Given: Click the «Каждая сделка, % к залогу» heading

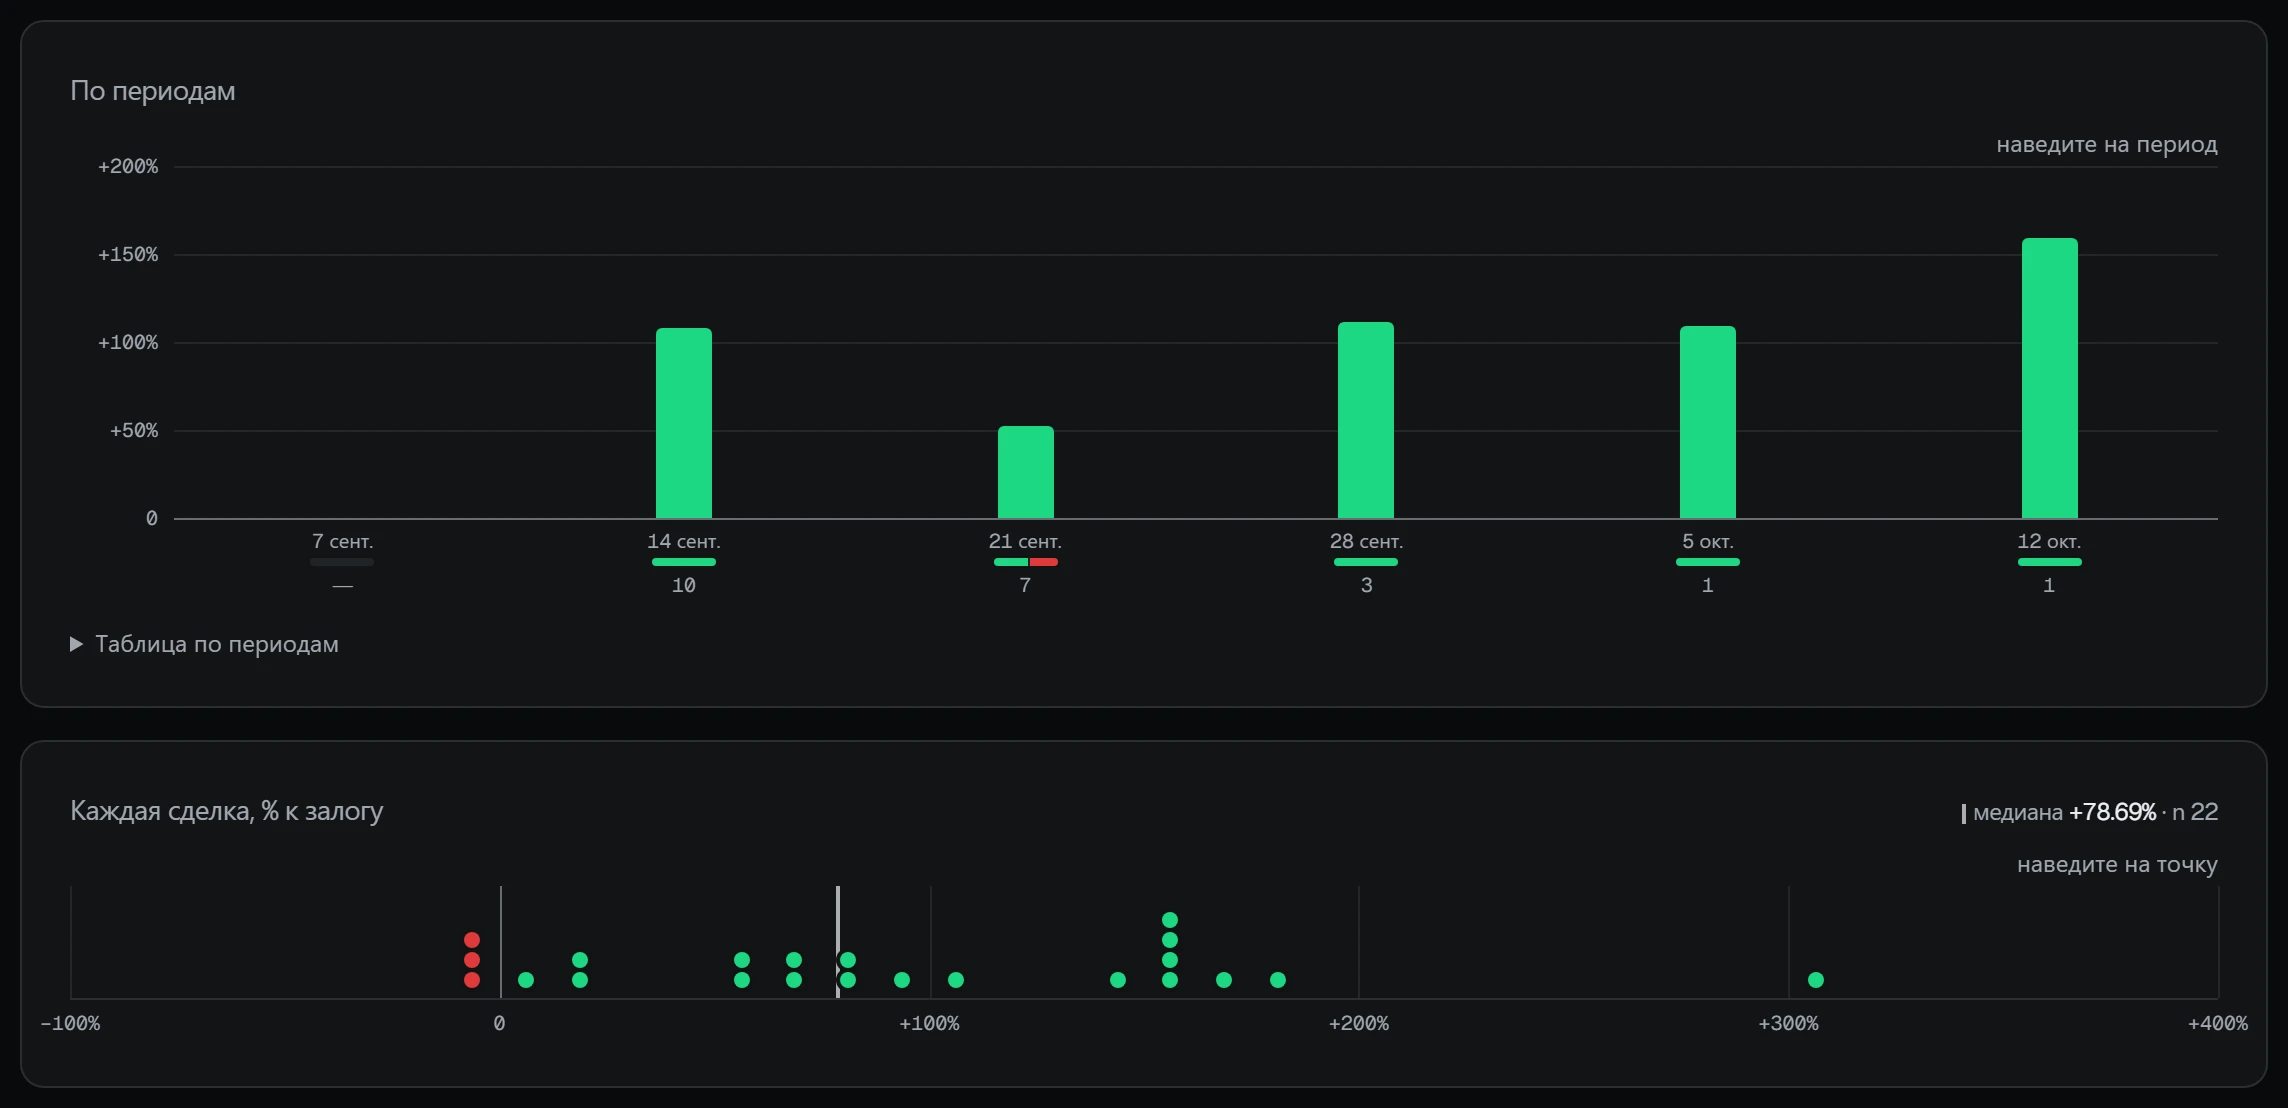Looking at the screenshot, I should pos(227,811).
